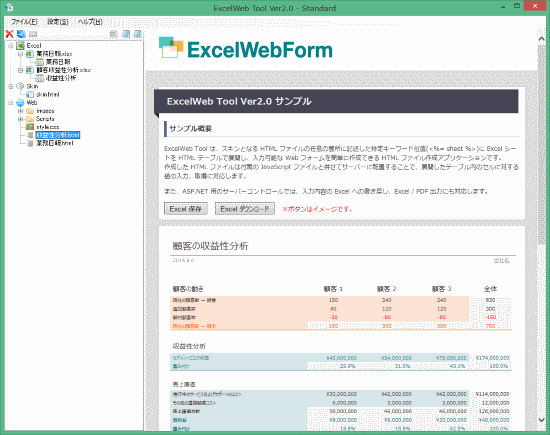The image size is (550, 435).
Task: Collapse the 顧客収益性分析.xlsx node
Action: [x=20, y=70]
